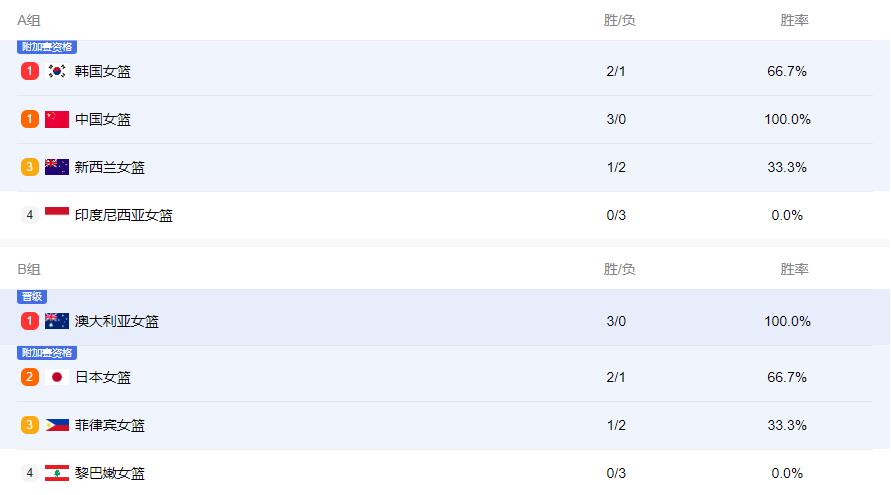Click the Australia flag icon

click(57, 321)
